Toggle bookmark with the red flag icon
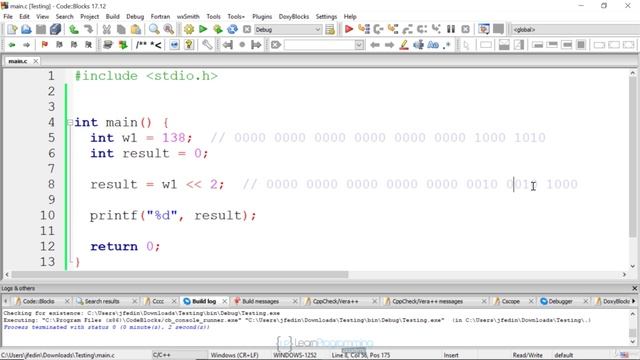The width and height of the screenshot is (640, 360). (44, 44)
